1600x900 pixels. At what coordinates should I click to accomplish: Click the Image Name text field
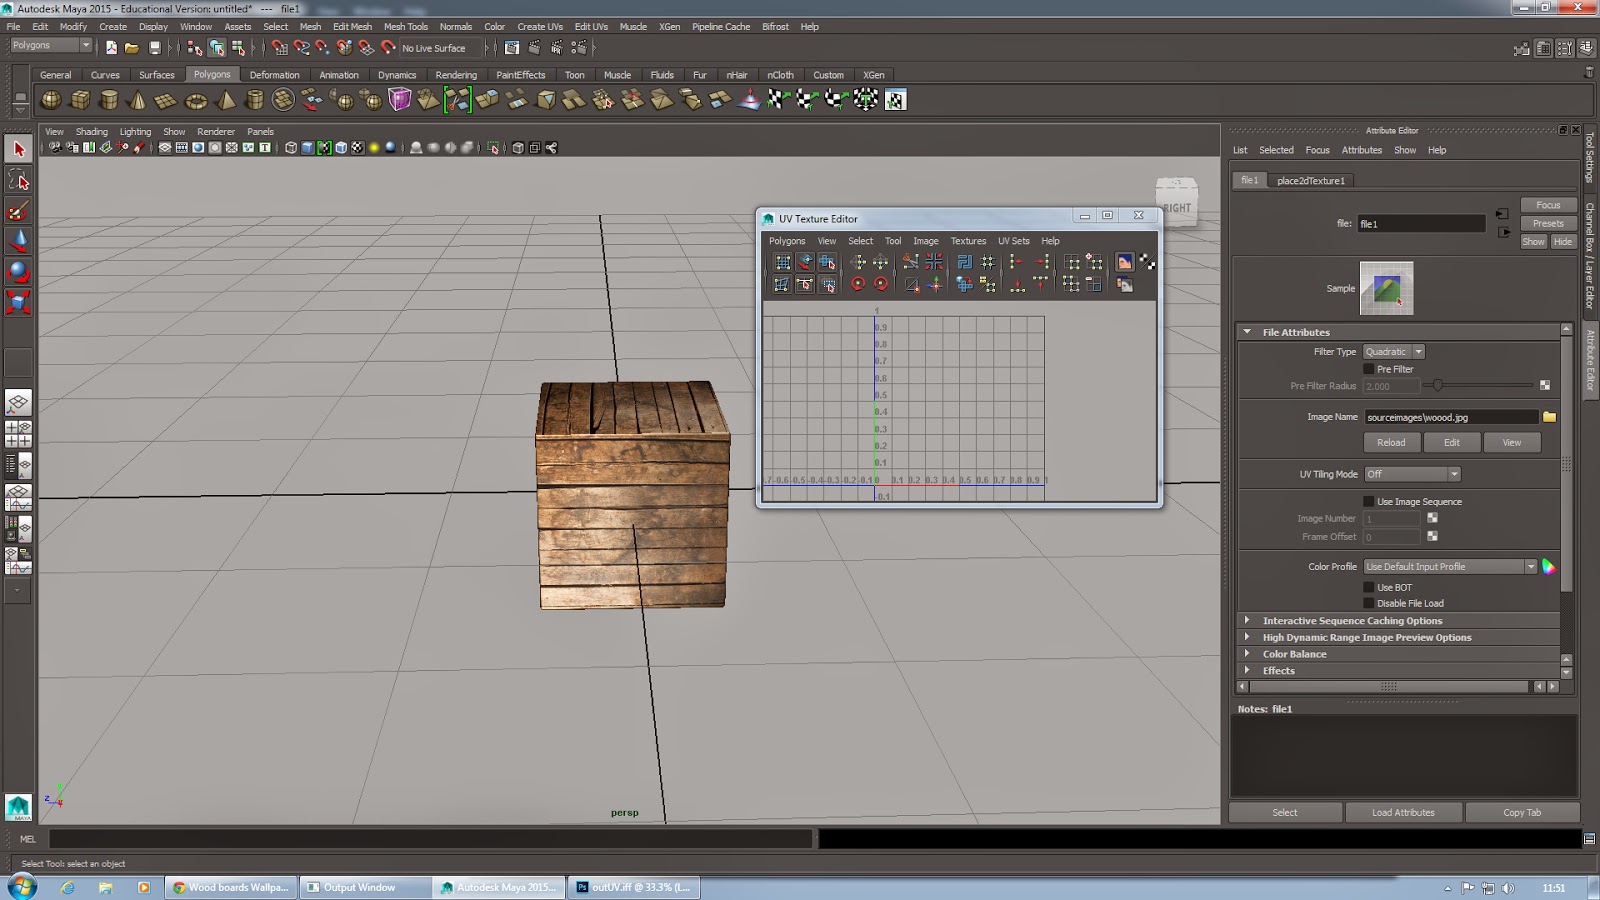point(1450,417)
